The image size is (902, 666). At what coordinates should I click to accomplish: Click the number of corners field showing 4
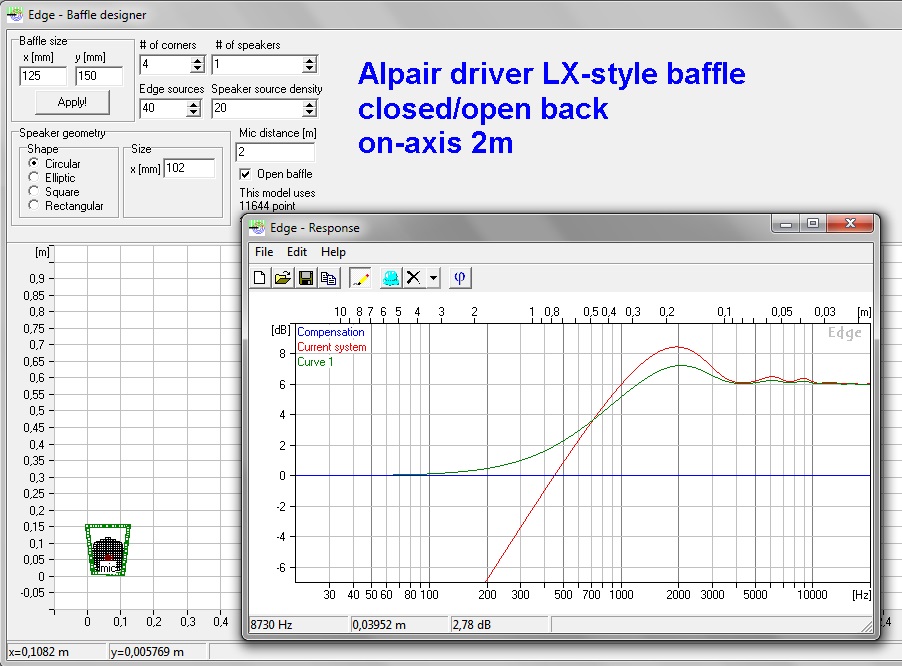coord(165,64)
